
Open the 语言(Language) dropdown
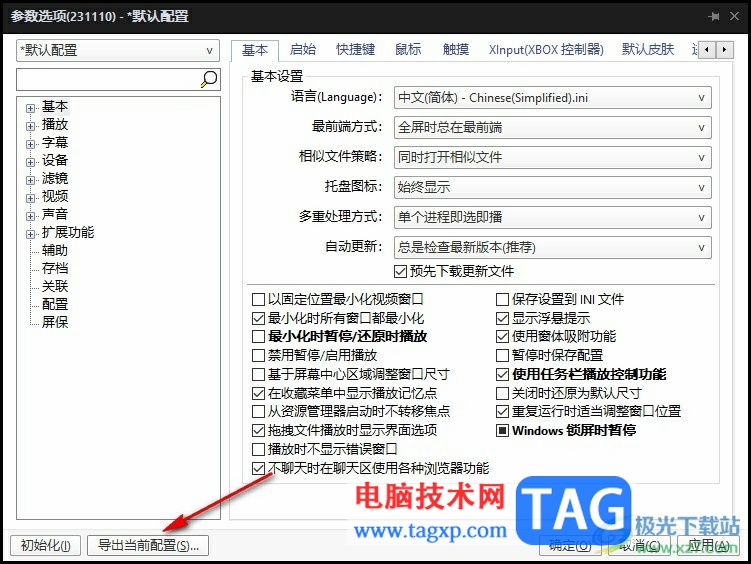(552, 98)
